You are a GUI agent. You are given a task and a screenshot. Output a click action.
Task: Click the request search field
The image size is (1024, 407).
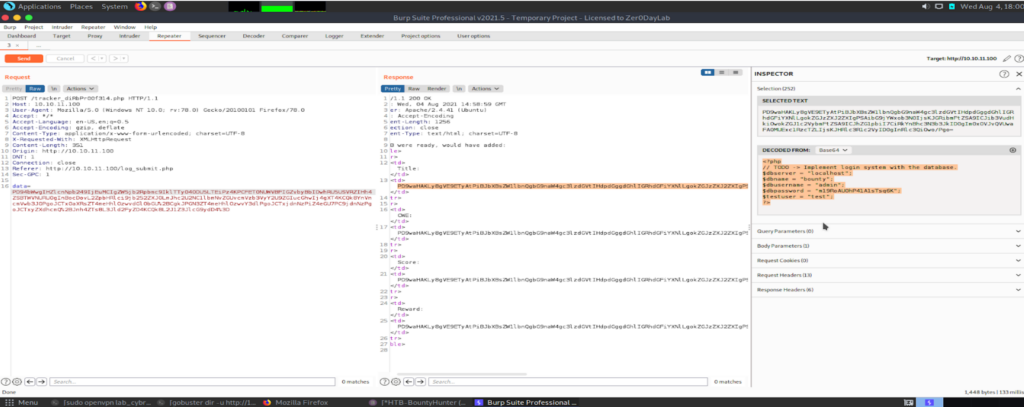(191, 381)
